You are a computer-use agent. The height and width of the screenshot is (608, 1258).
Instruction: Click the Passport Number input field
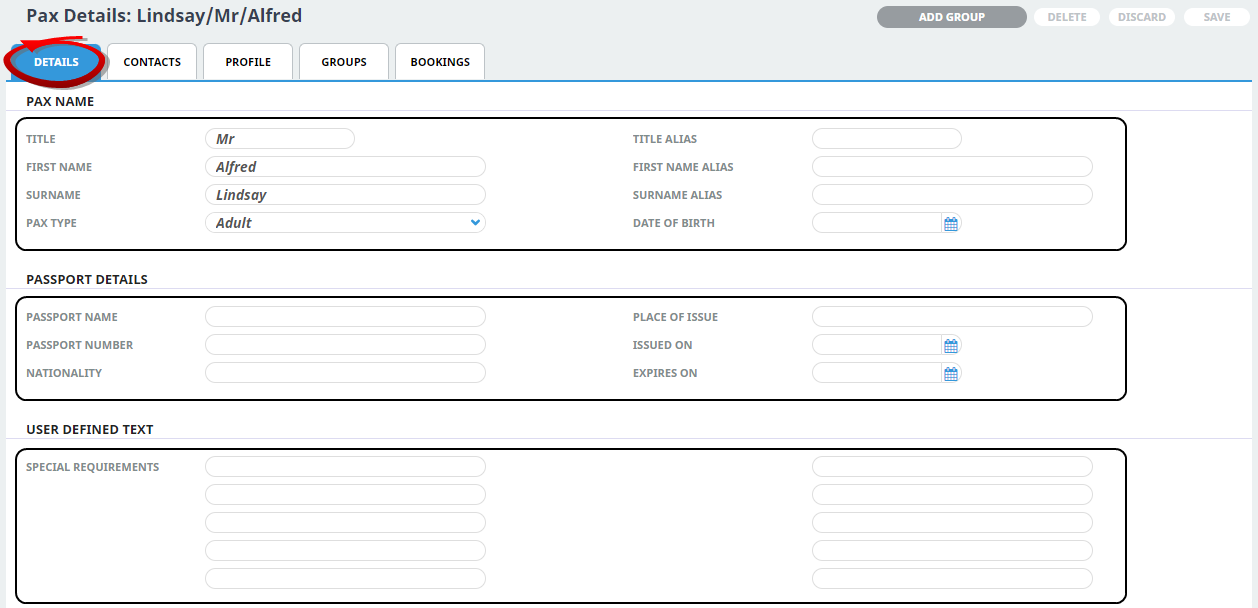[345, 345]
